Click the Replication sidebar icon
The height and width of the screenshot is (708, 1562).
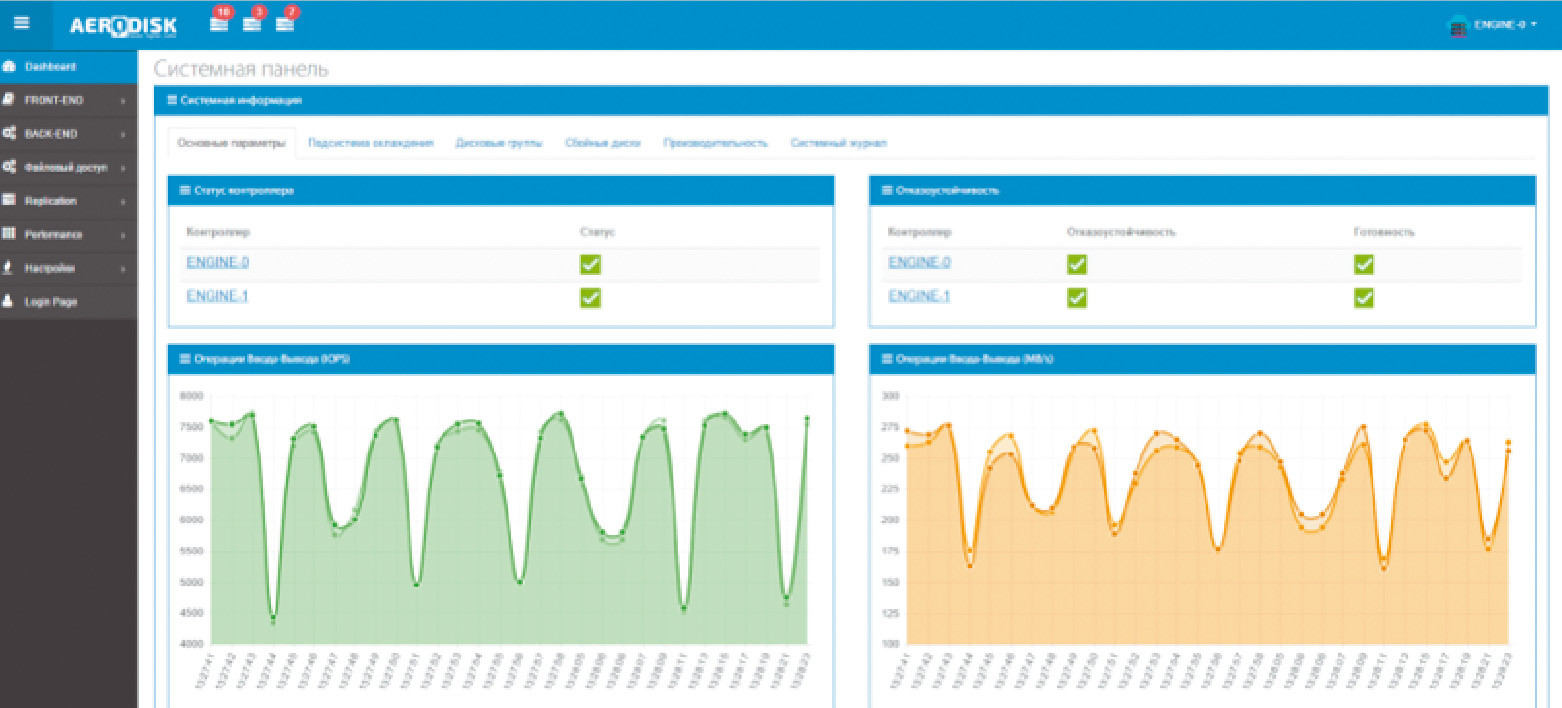(9, 201)
